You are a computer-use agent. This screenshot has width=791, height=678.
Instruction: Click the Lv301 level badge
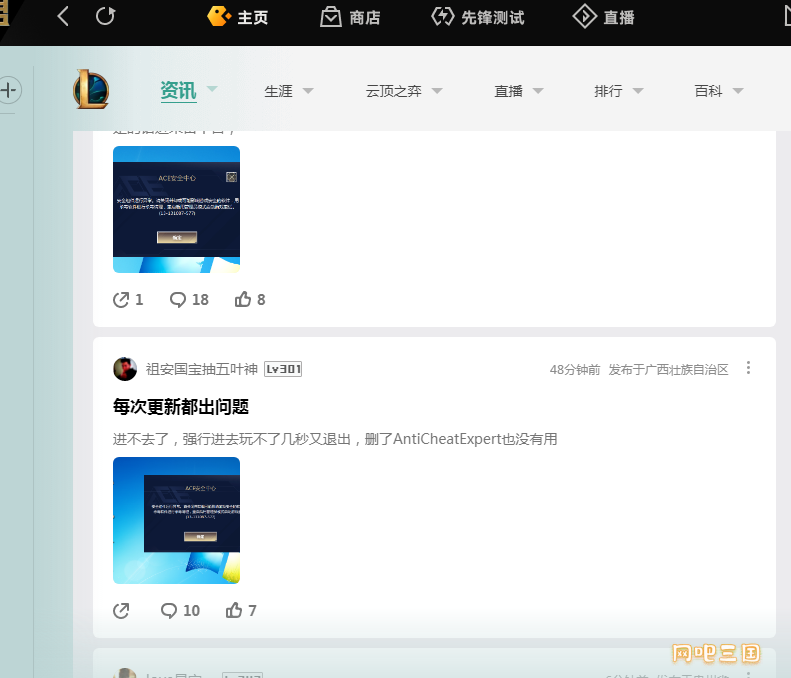pyautogui.click(x=283, y=369)
